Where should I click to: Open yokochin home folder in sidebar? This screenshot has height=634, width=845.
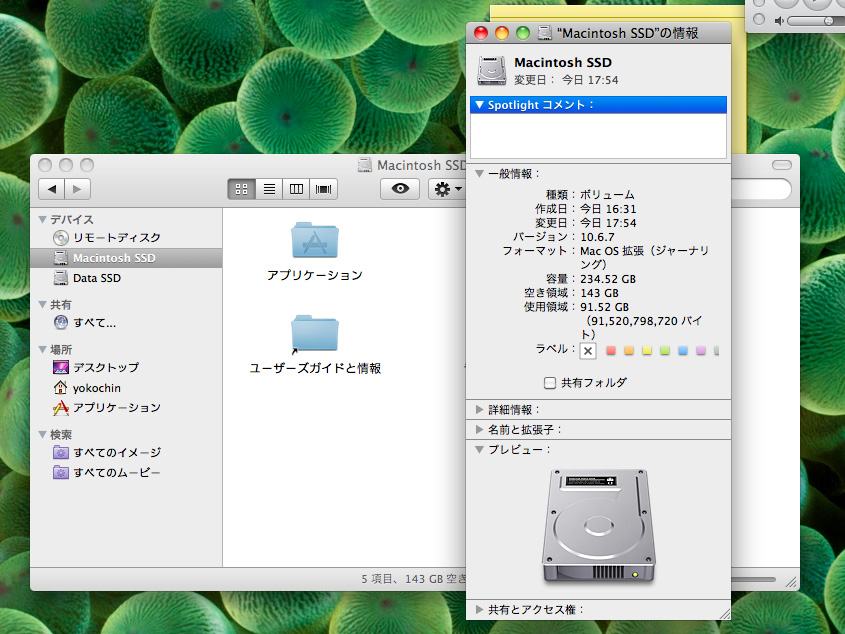coord(126,388)
